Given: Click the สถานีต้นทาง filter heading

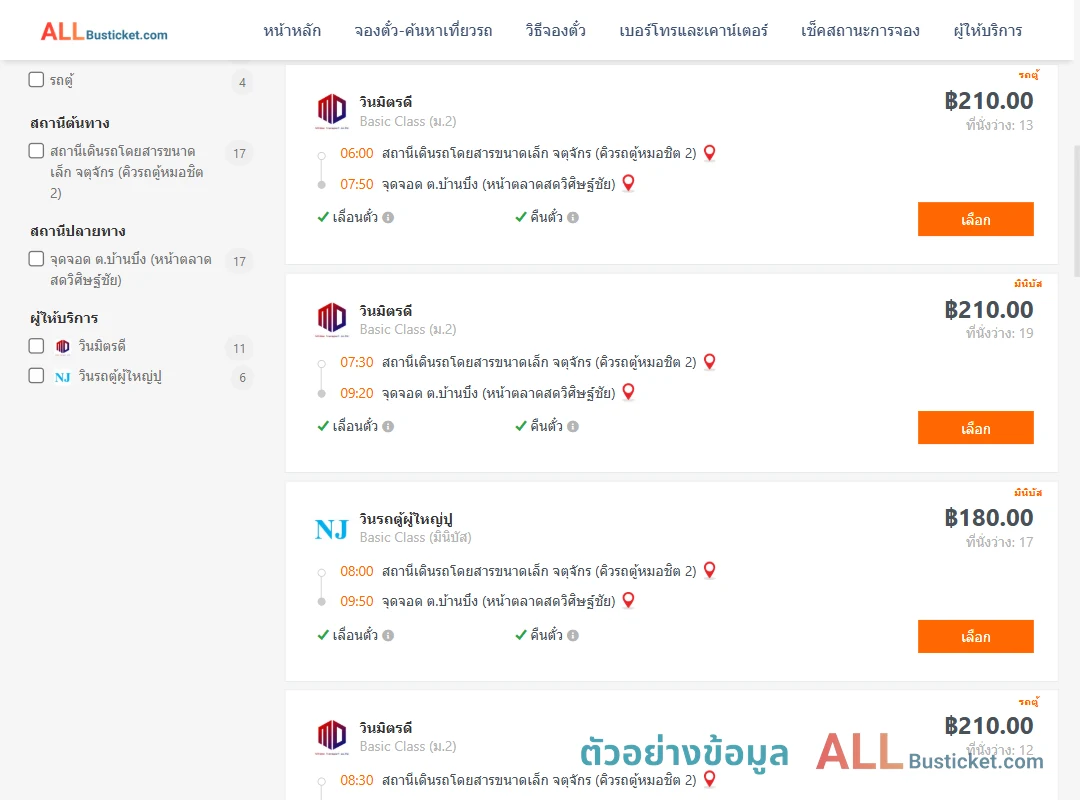Looking at the screenshot, I should pos(70,123).
